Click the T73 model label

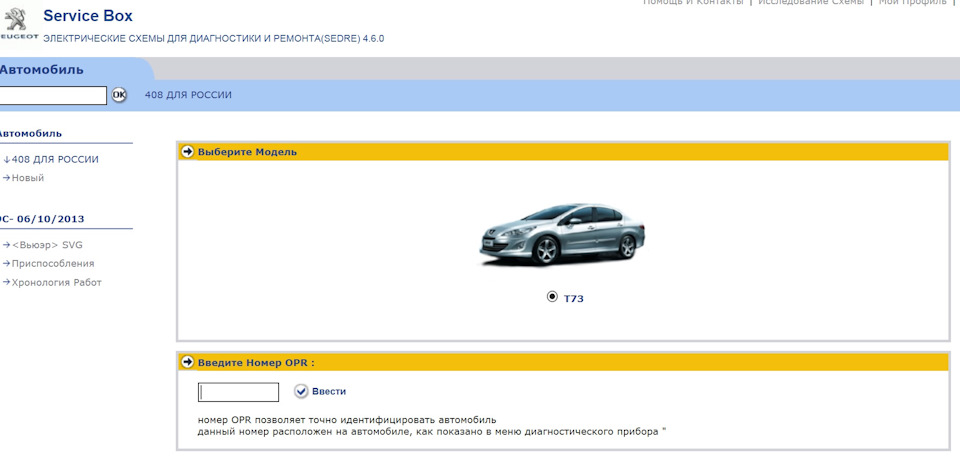click(574, 299)
